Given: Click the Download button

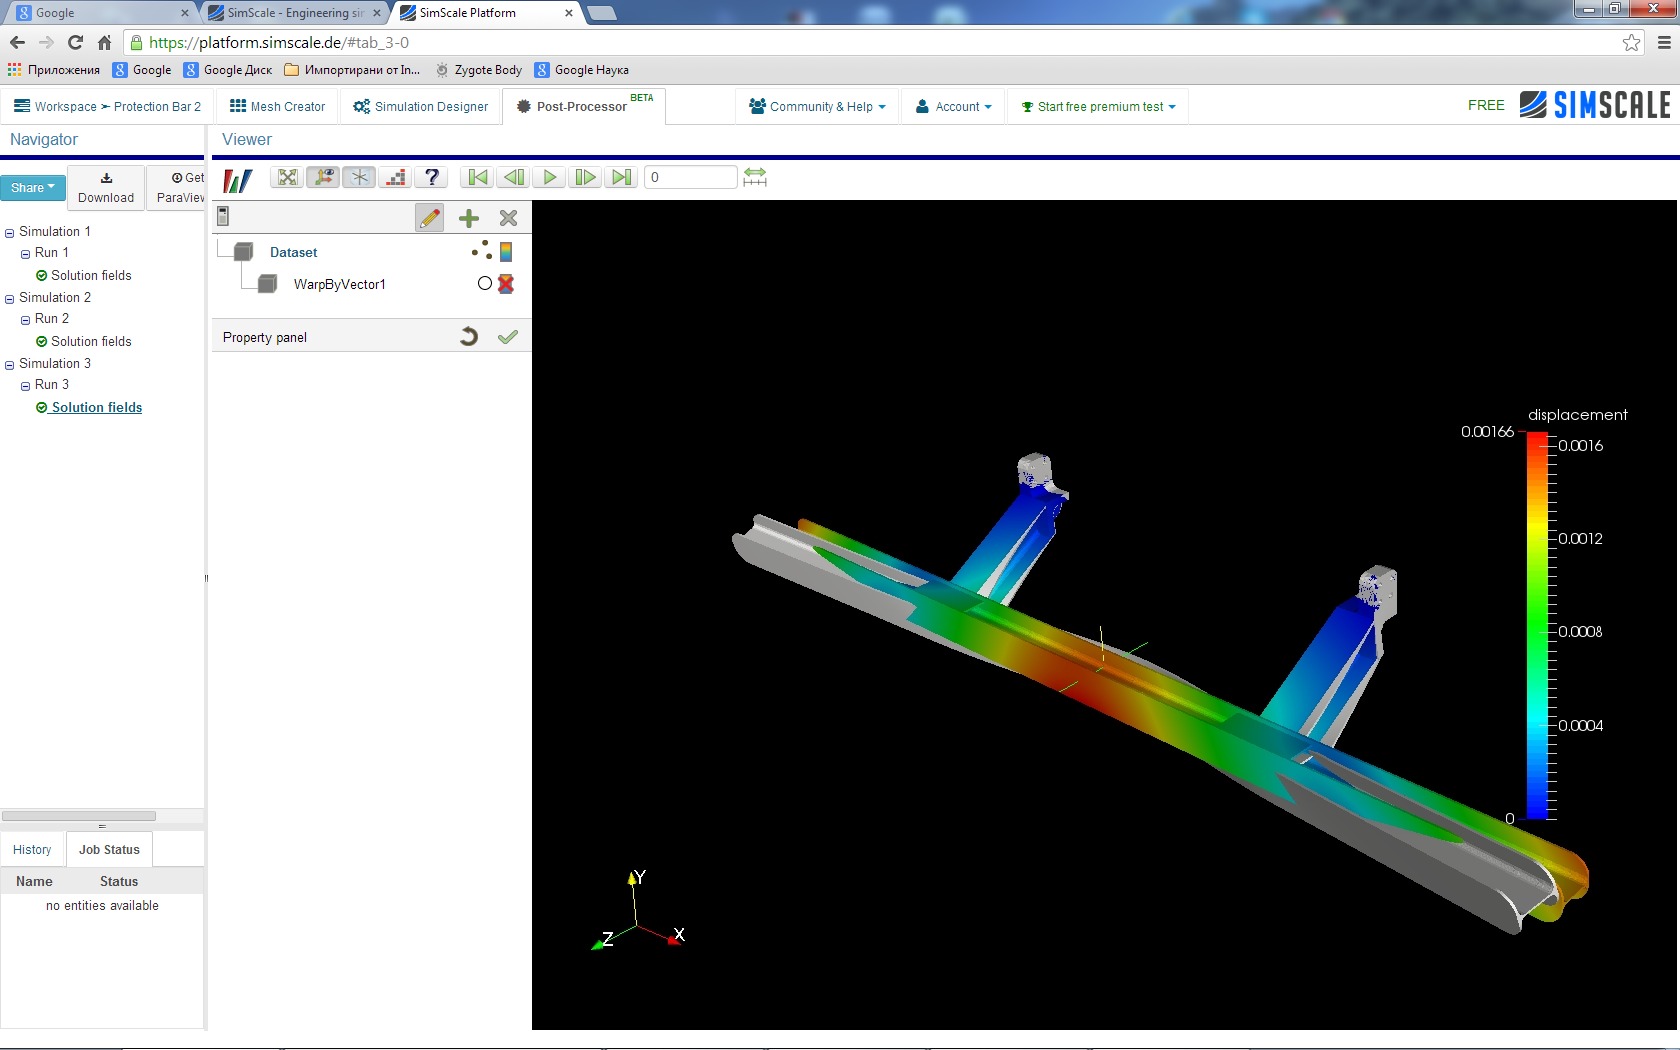Looking at the screenshot, I should point(106,188).
